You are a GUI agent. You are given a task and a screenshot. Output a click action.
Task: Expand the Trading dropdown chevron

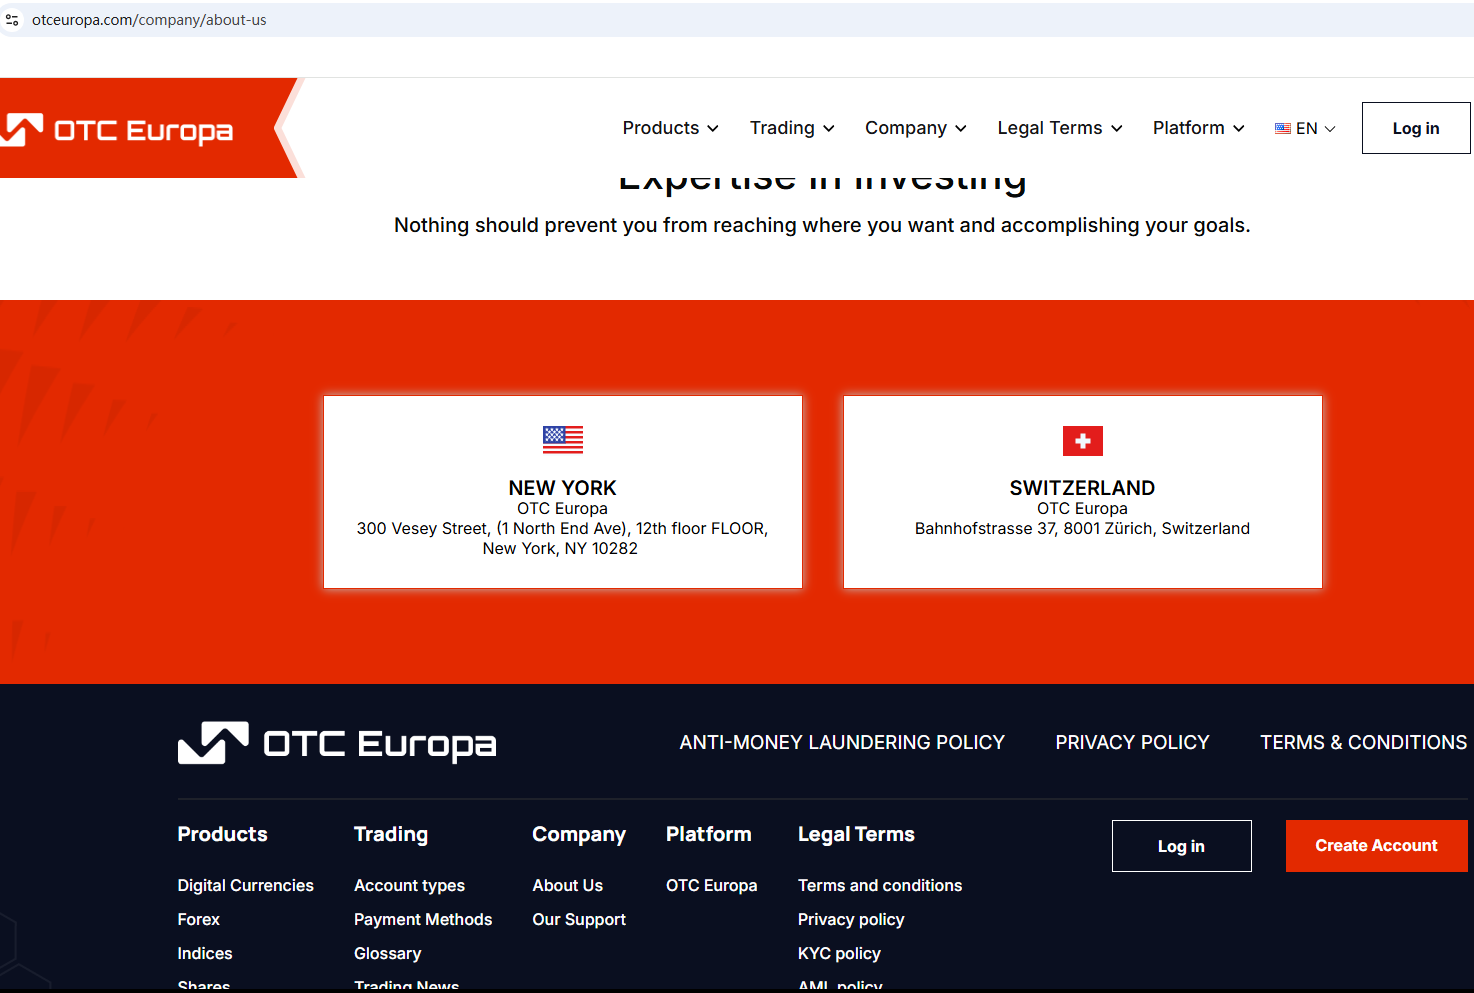[x=829, y=129]
